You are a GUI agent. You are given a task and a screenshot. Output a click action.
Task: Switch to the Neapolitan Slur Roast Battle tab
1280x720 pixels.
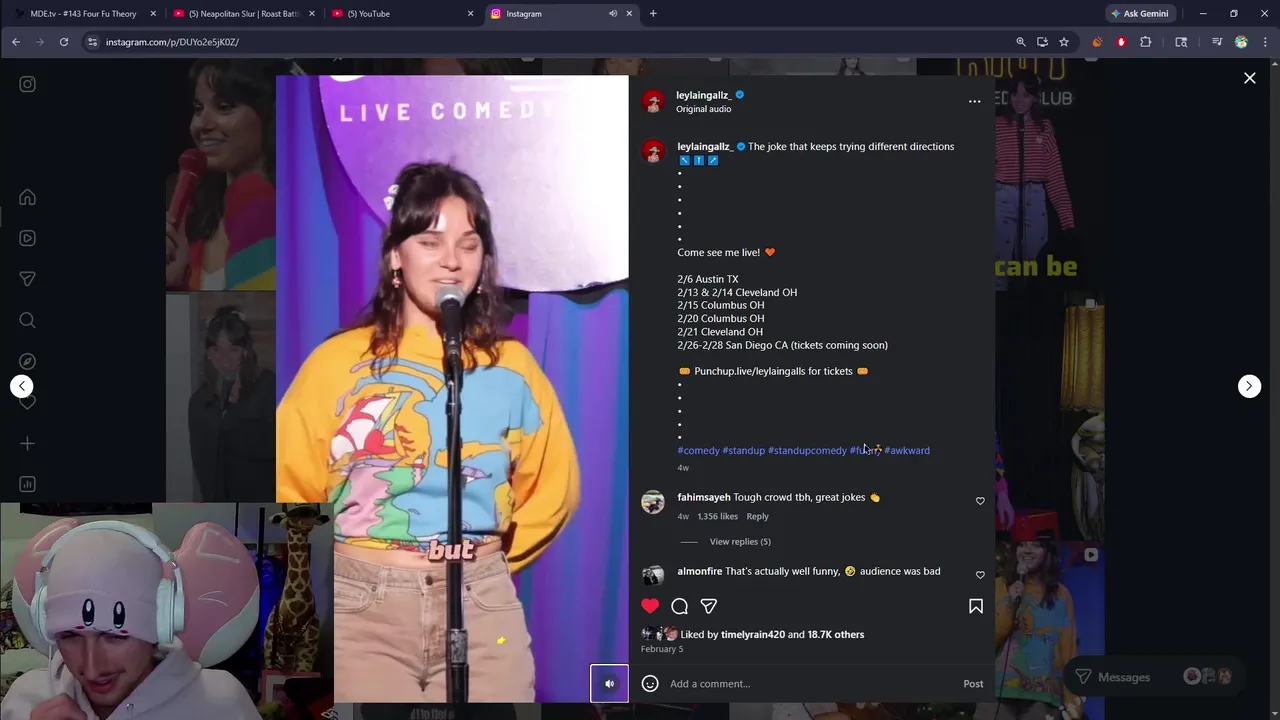click(x=243, y=14)
